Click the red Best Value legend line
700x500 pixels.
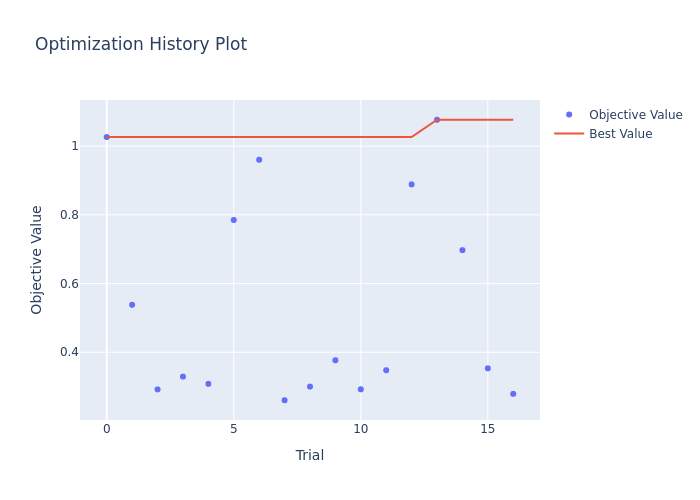point(569,134)
